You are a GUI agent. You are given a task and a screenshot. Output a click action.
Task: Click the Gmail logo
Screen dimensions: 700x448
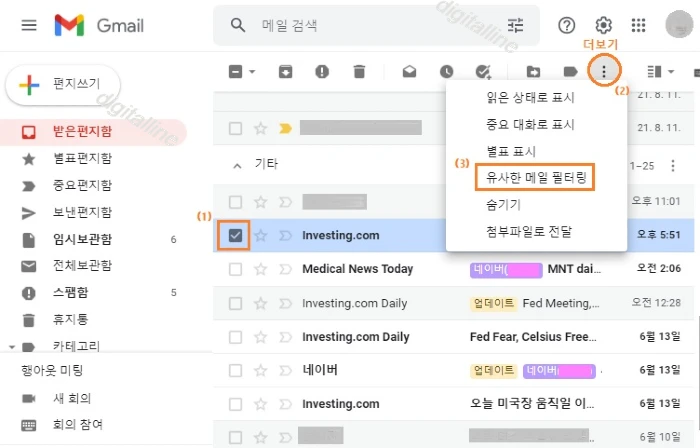(99, 25)
